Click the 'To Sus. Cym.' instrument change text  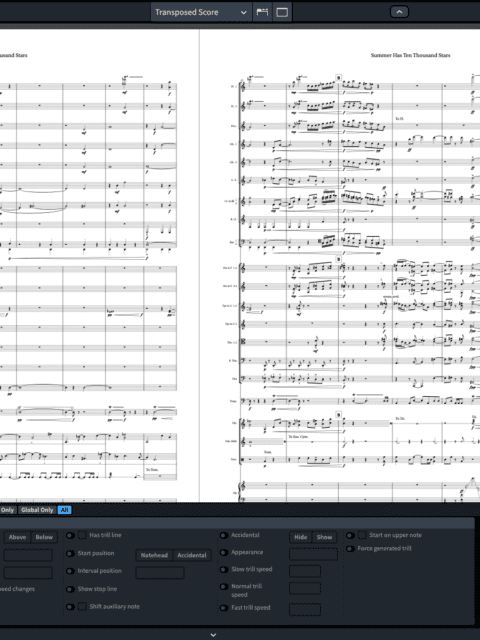tap(298, 437)
